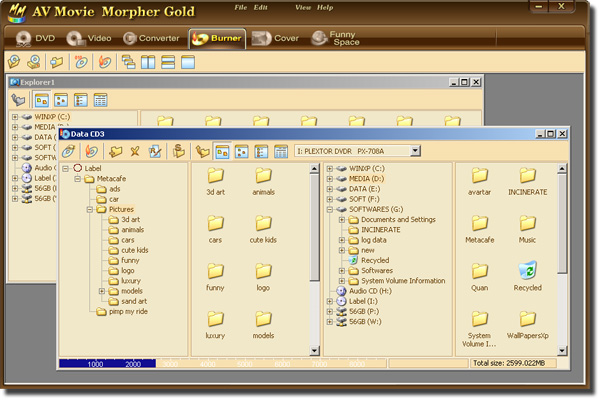Expand WINXP (C:) in Explorer1 tree
600x400 pixels.
click(x=15, y=117)
